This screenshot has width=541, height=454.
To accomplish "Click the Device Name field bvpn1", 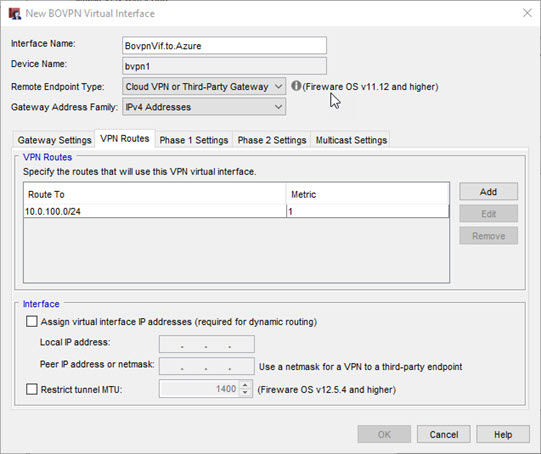I will coord(224,66).
